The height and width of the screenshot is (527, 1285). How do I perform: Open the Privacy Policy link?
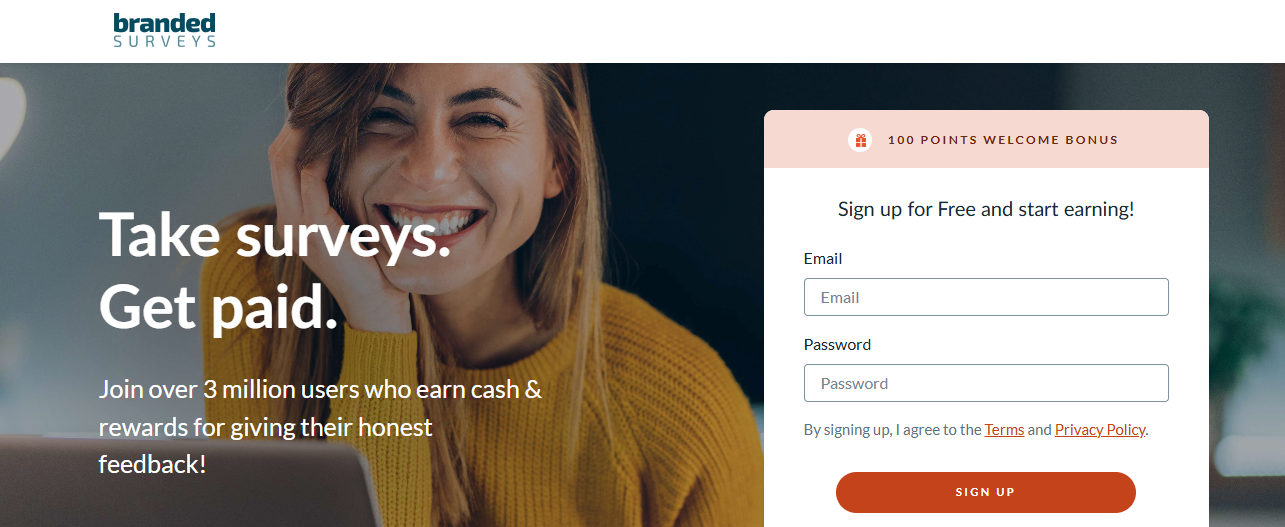1100,429
